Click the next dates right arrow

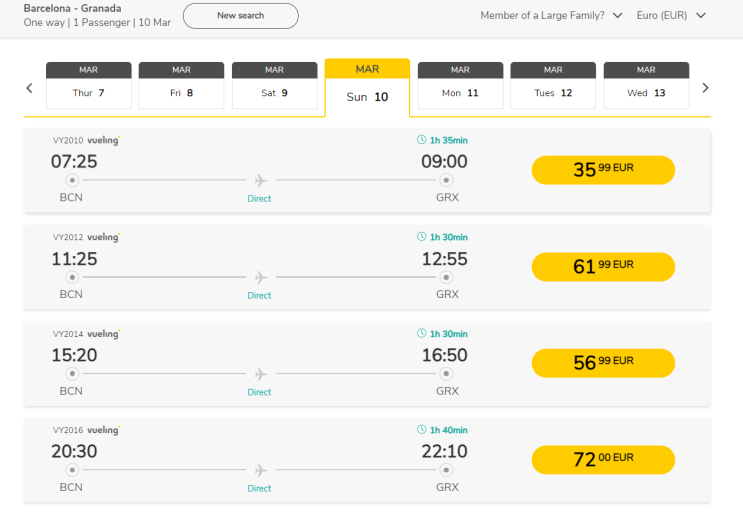[x=705, y=88]
